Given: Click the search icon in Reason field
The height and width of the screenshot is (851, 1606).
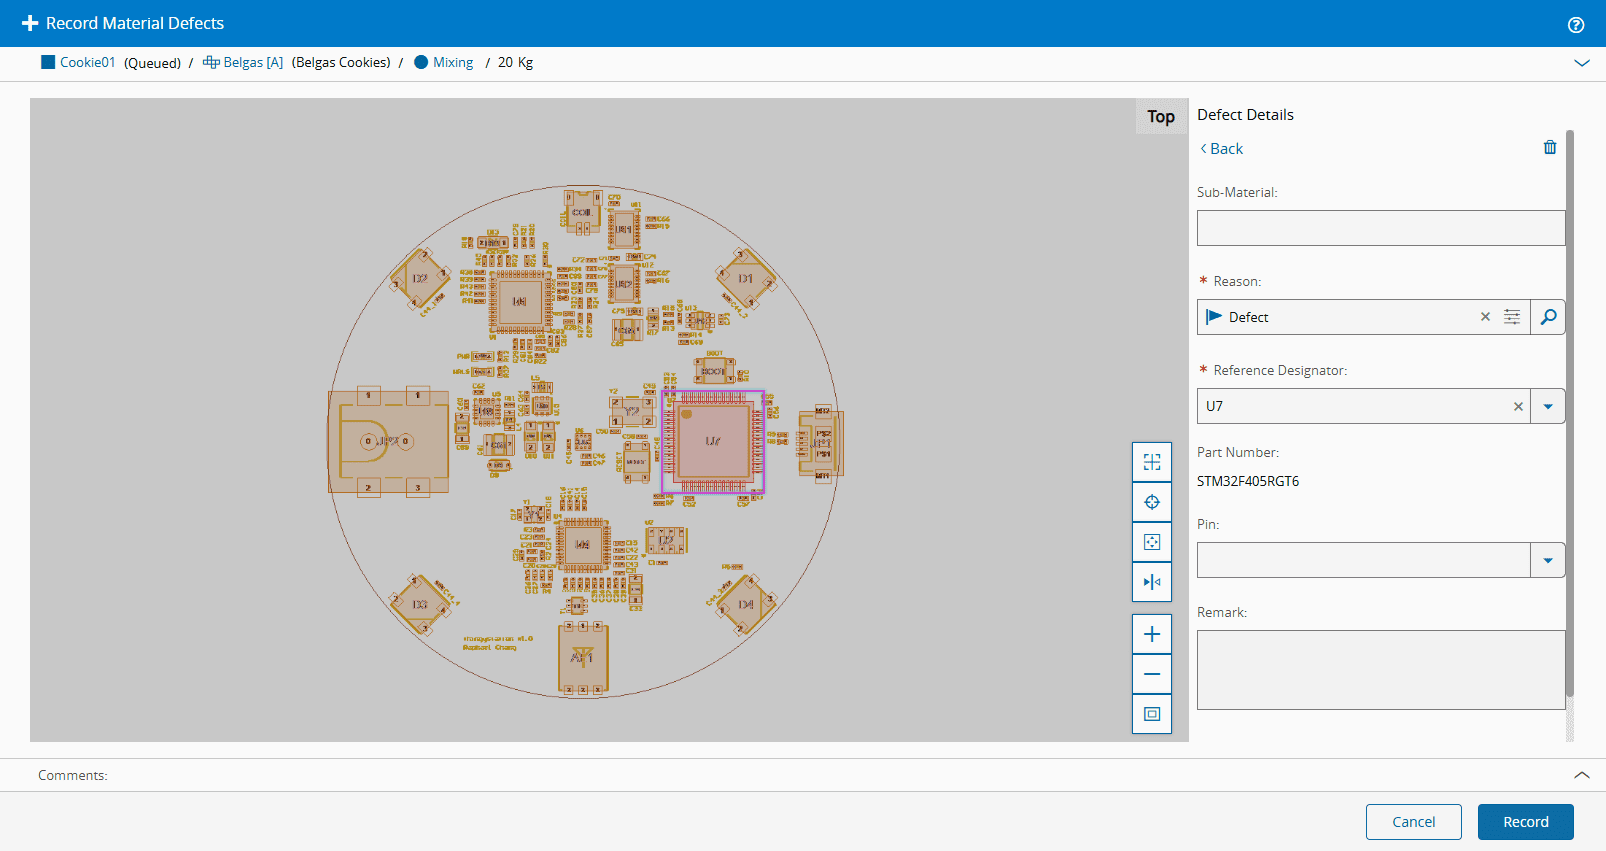Looking at the screenshot, I should (x=1547, y=317).
